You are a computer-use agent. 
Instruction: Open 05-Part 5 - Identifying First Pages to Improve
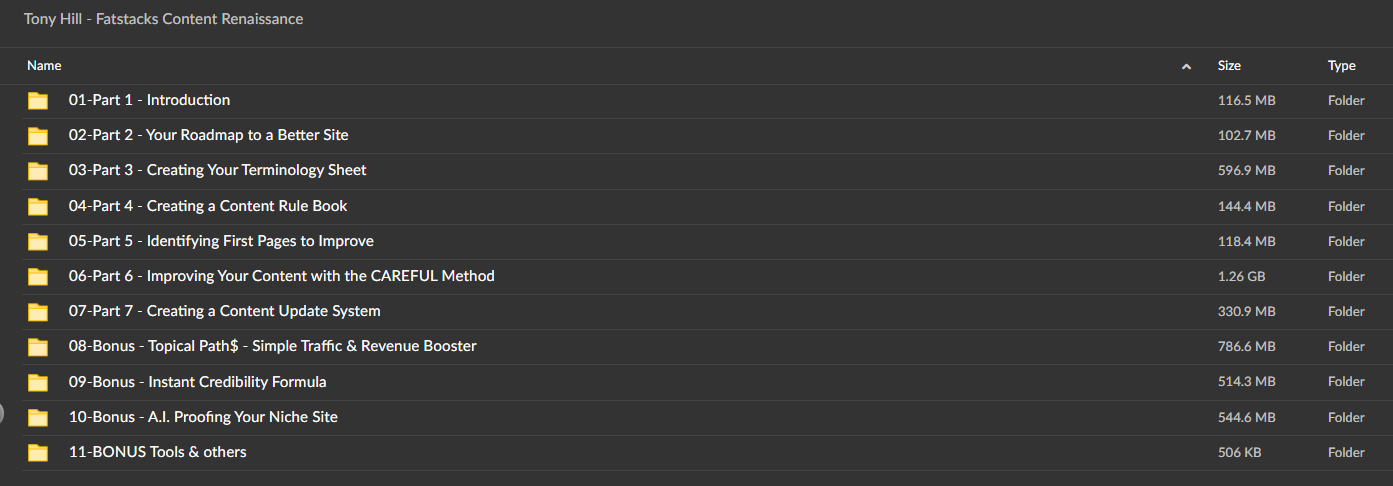tap(221, 241)
